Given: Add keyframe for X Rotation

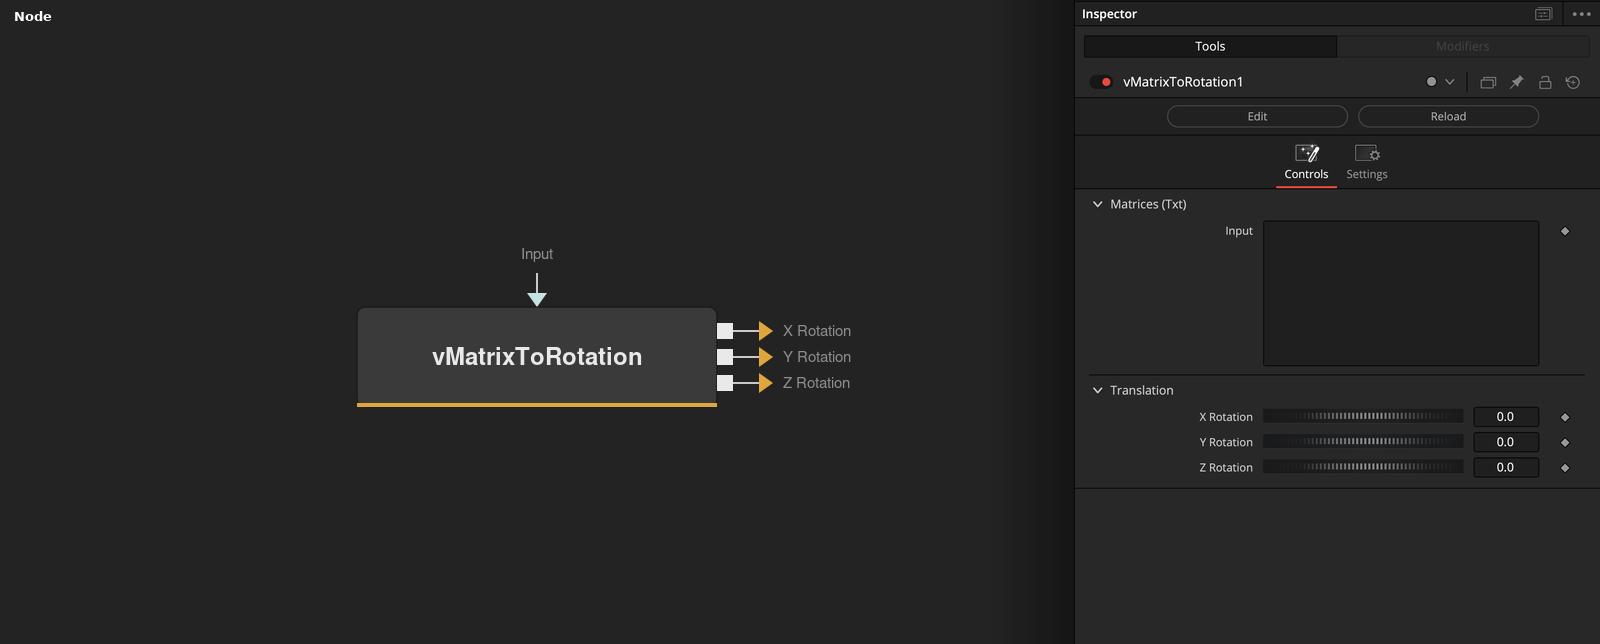Looking at the screenshot, I should (x=1565, y=417).
